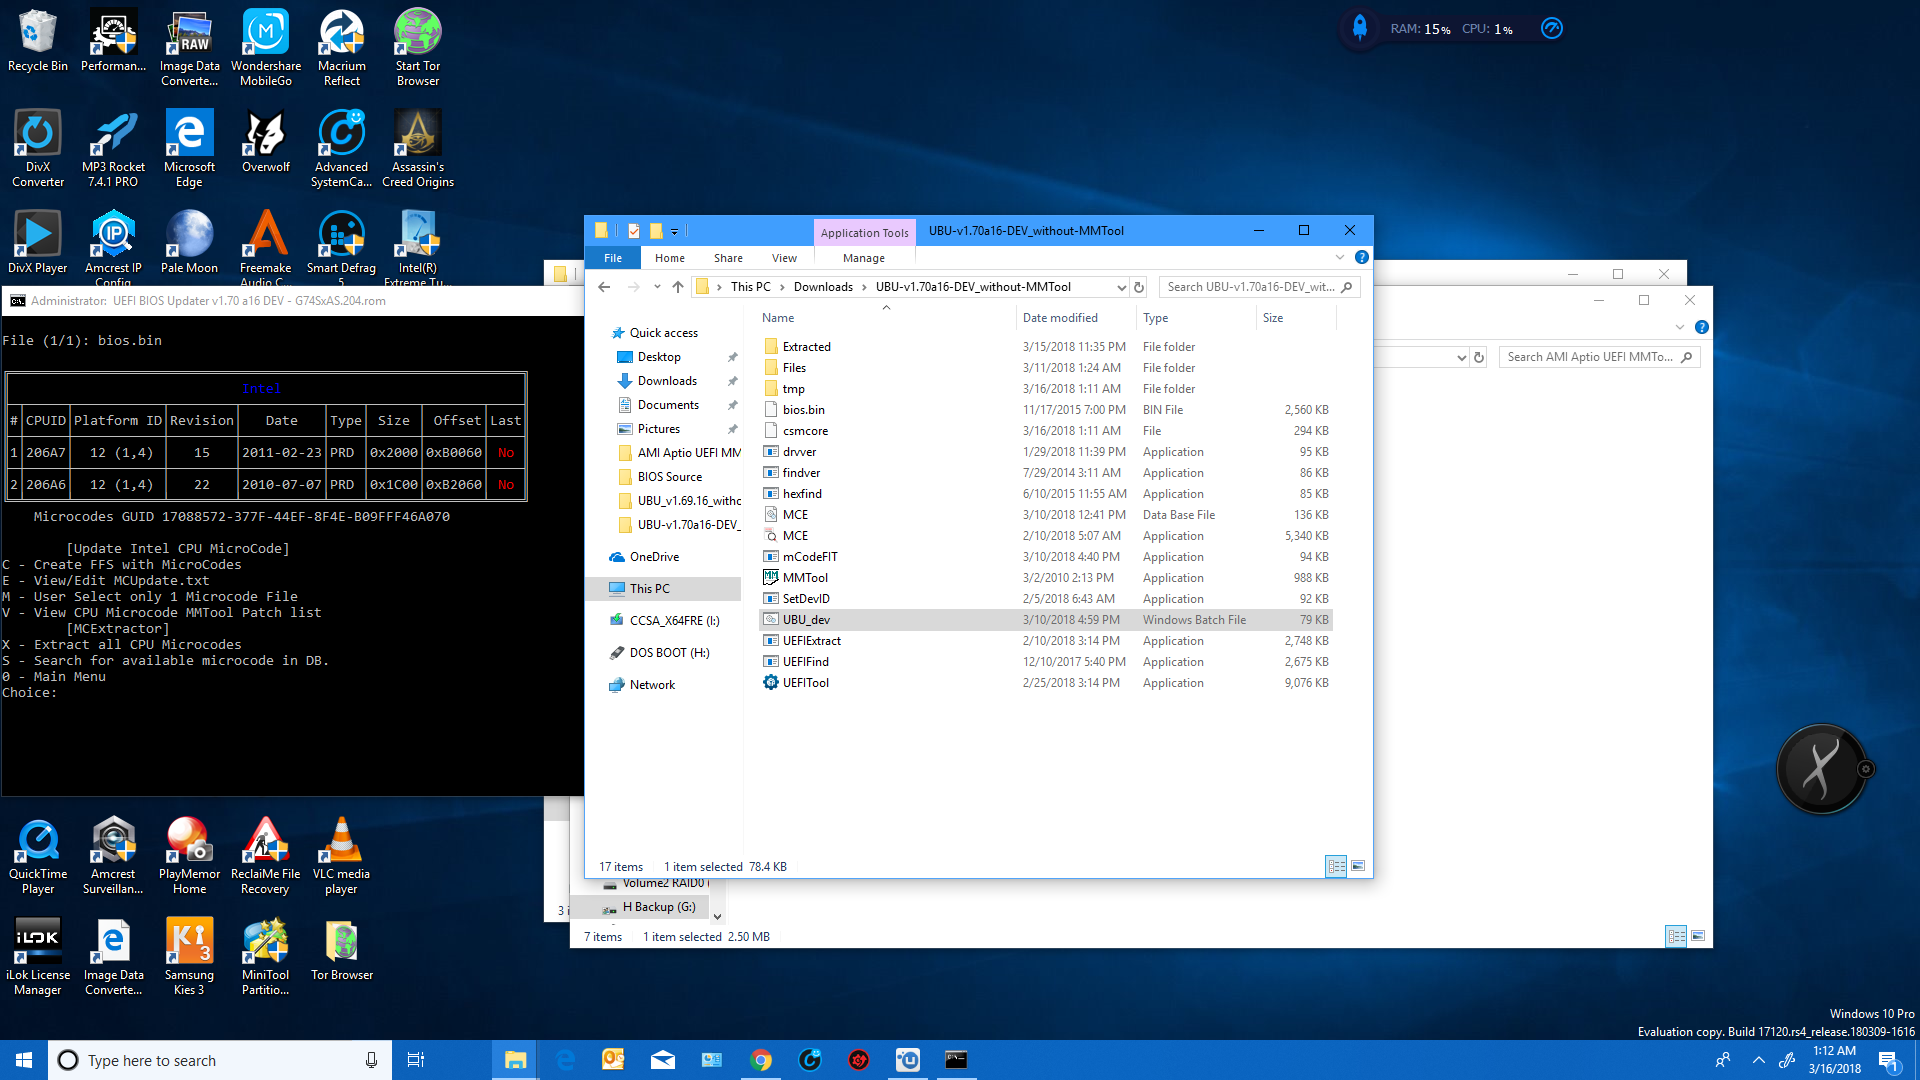Image resolution: width=1920 pixels, height=1080 pixels.
Task: Show hidden system tray icons
Action: coord(1759,1060)
